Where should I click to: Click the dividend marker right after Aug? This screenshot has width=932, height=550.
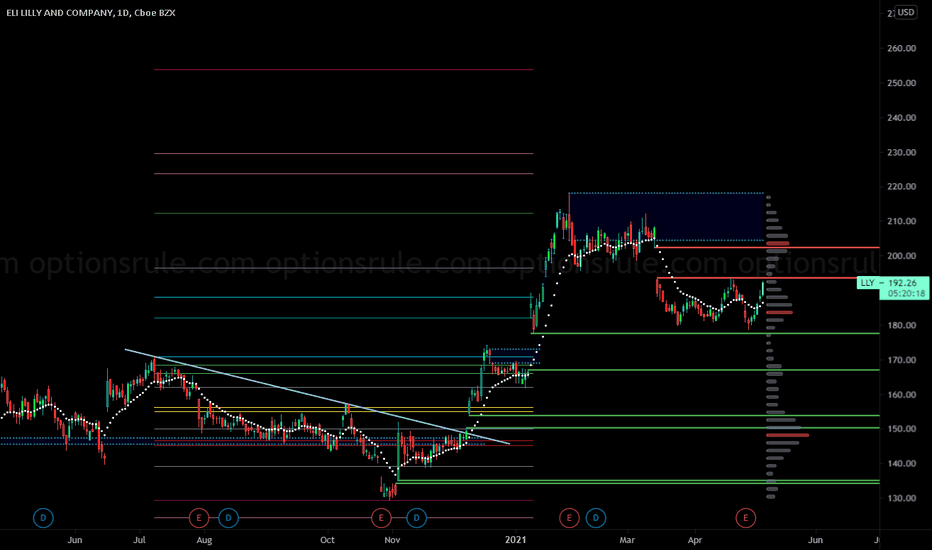228,518
